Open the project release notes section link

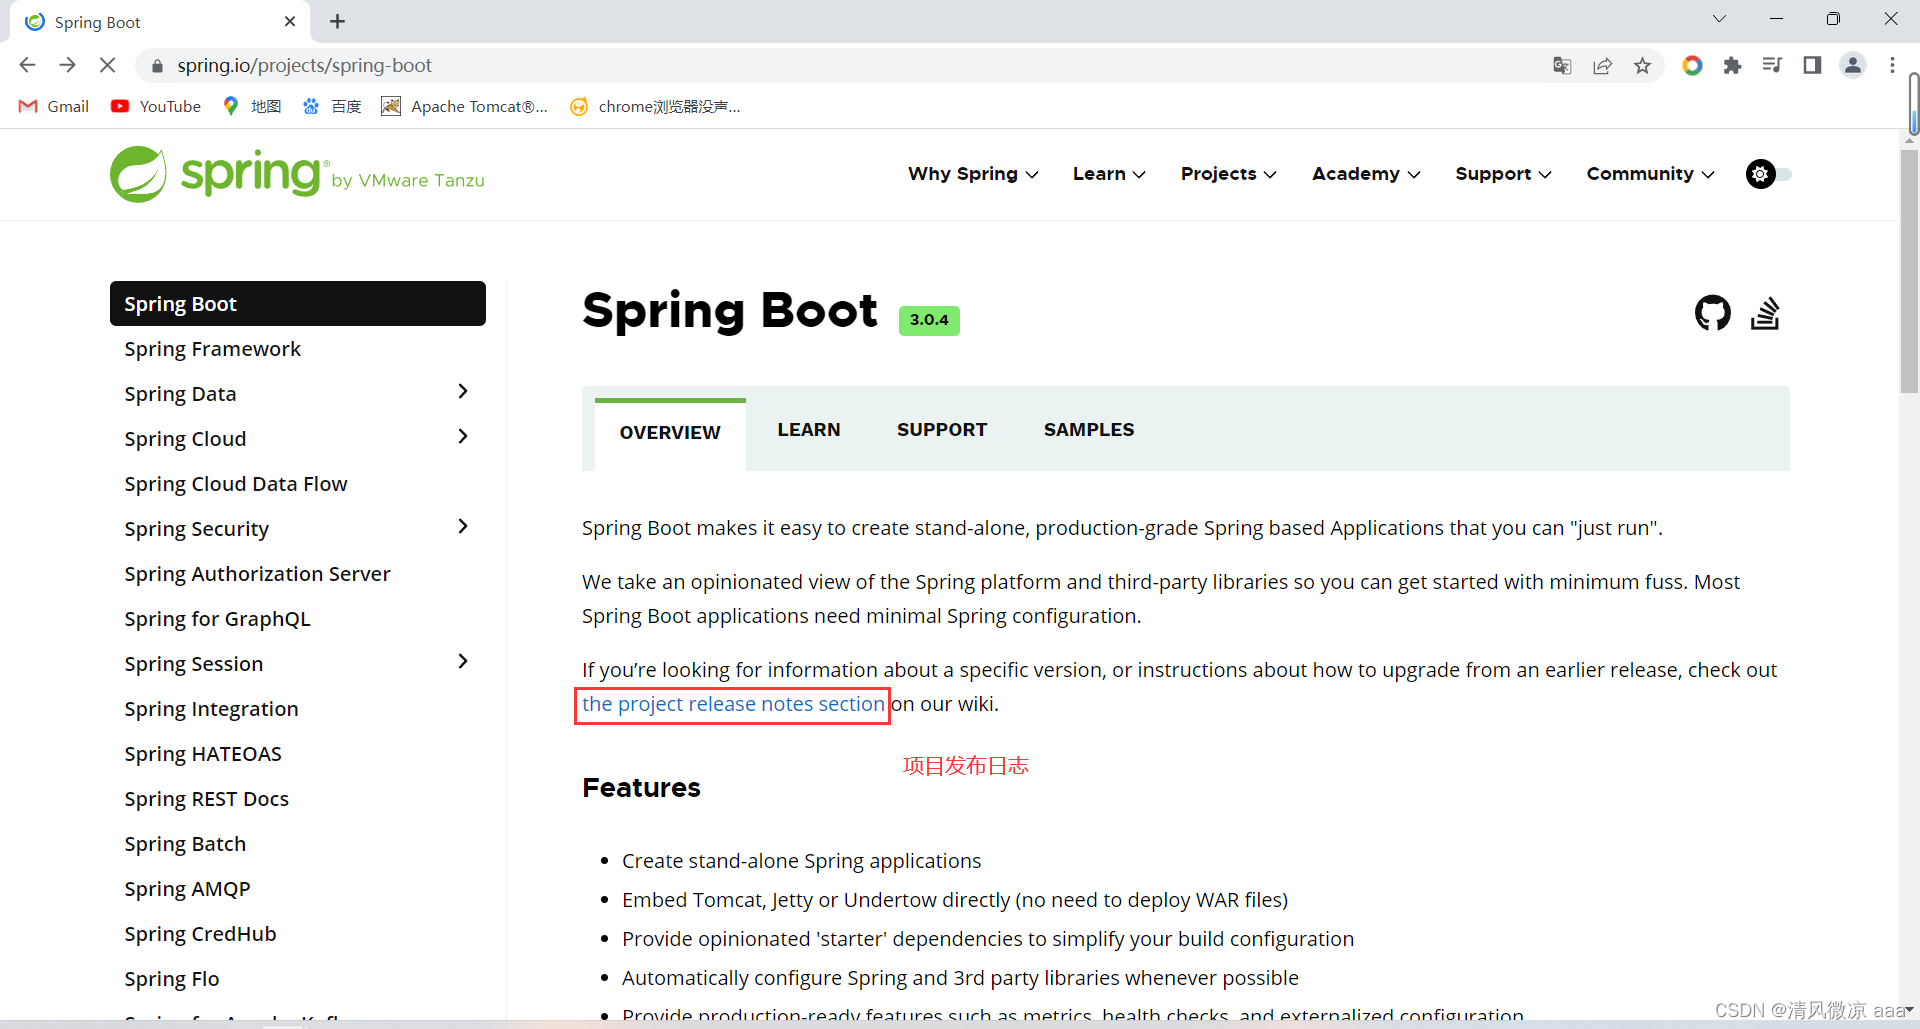pyautogui.click(x=733, y=704)
